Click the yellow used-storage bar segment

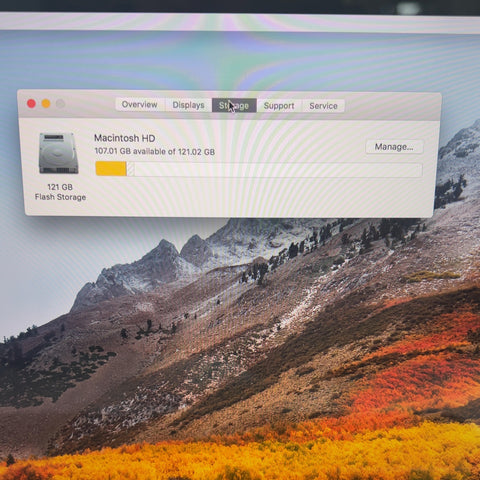tap(111, 169)
